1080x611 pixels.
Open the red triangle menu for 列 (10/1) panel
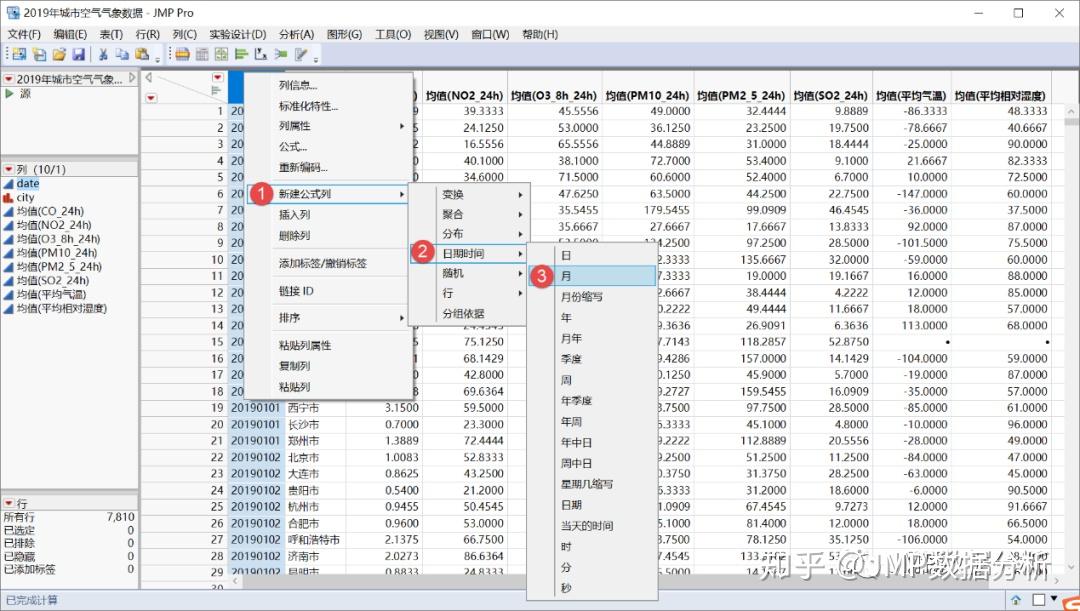click(9, 168)
